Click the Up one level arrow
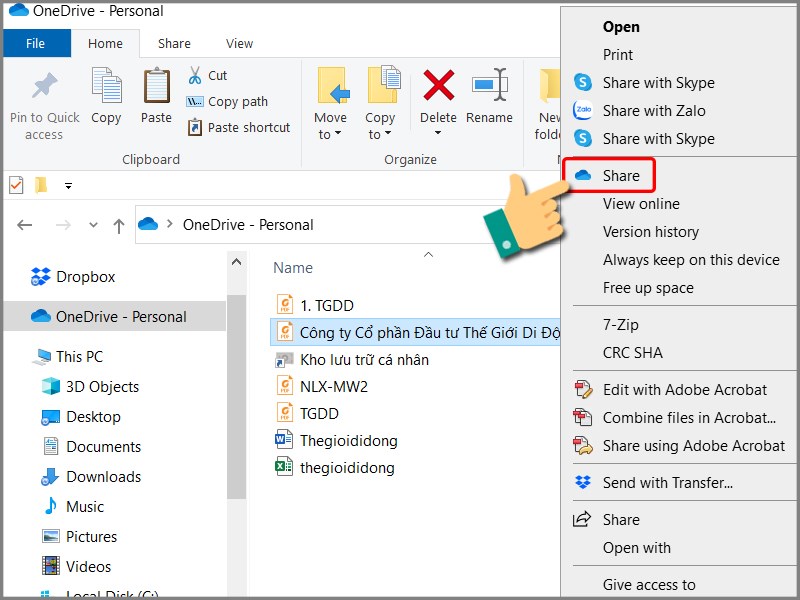The height and width of the screenshot is (600, 800). (x=119, y=226)
